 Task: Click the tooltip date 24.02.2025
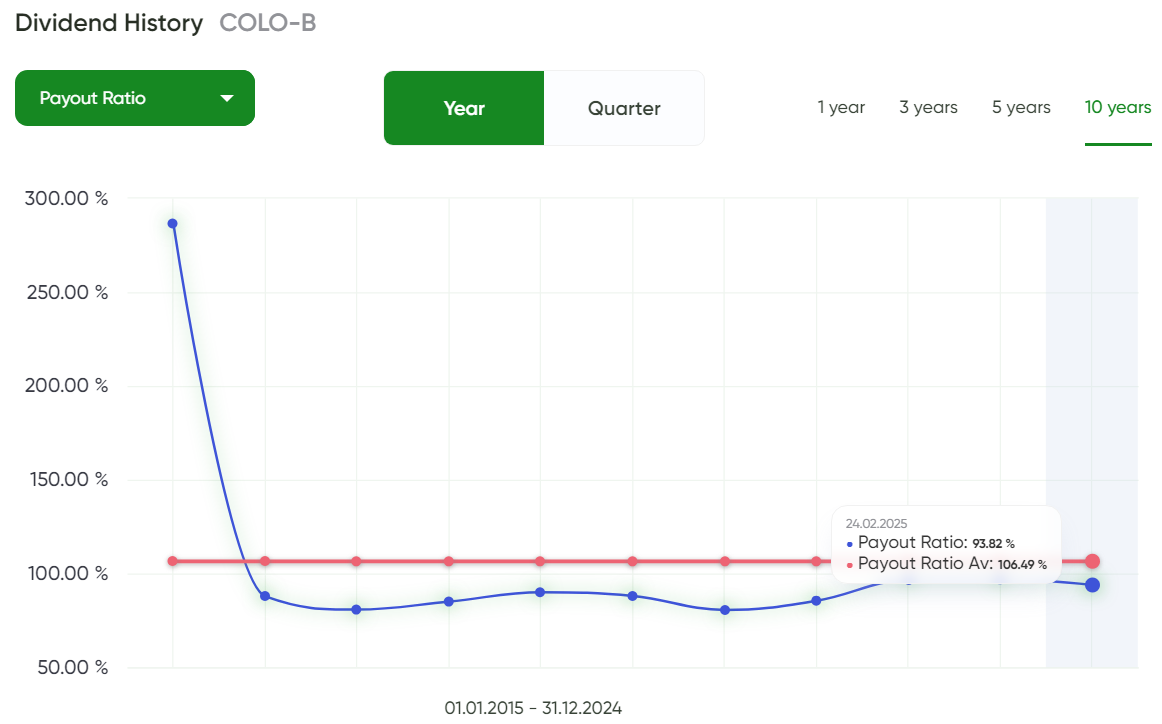pos(876,523)
